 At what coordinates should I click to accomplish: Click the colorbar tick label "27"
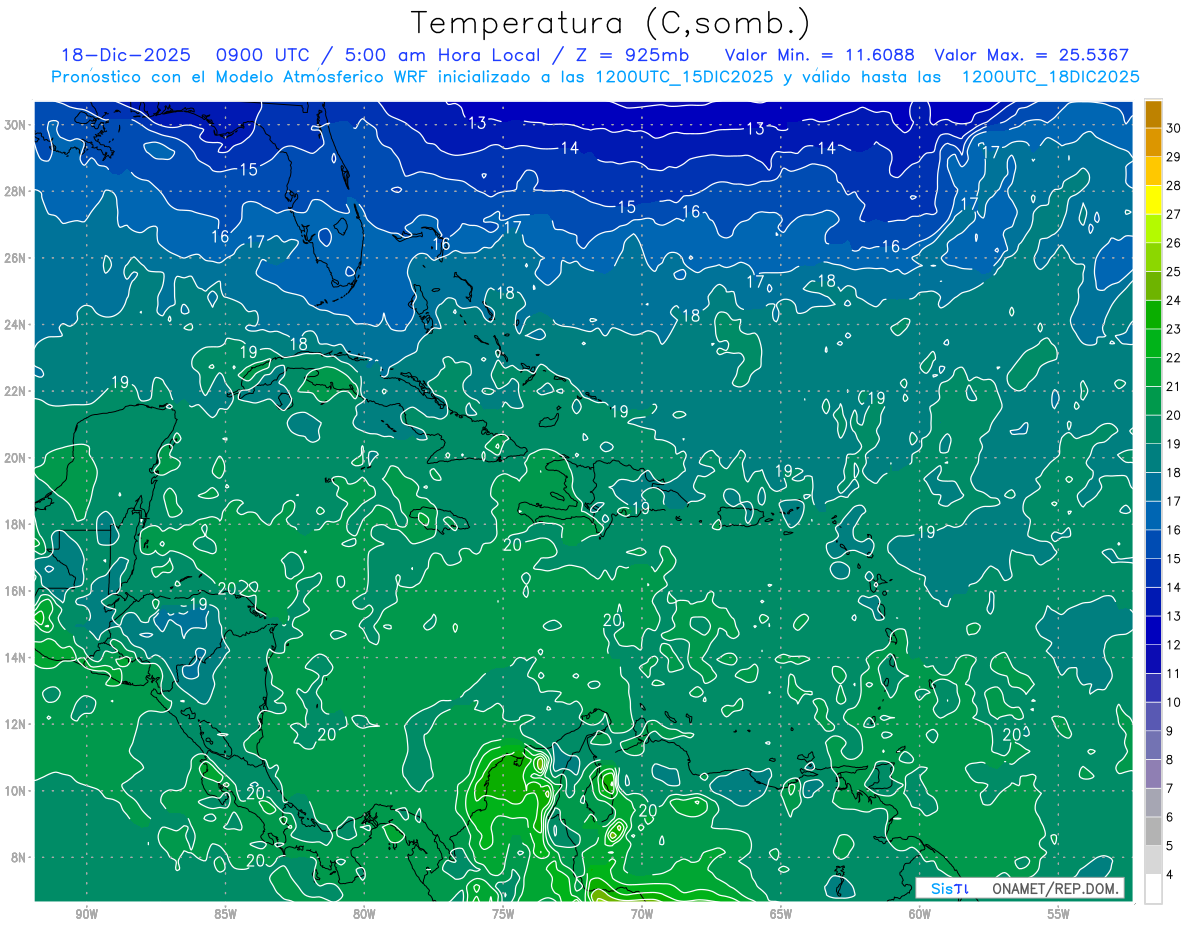1174,214
